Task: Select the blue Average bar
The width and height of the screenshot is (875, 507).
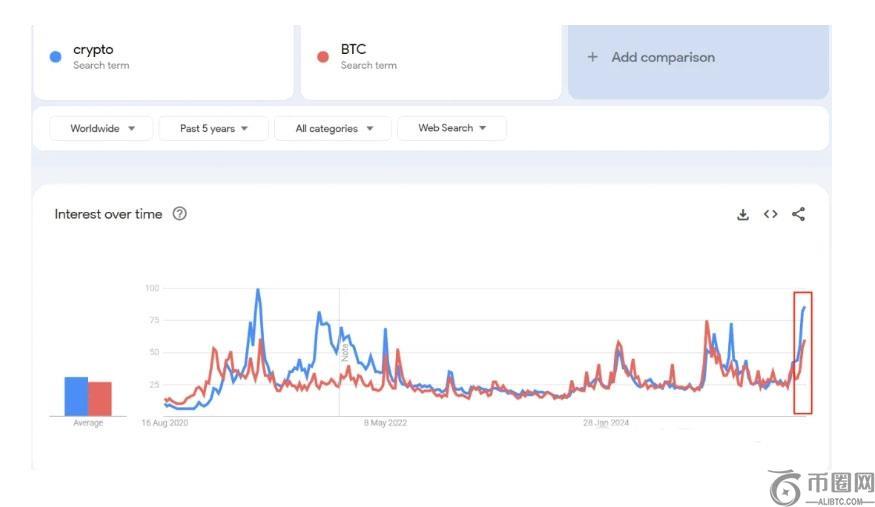Action: (76, 396)
